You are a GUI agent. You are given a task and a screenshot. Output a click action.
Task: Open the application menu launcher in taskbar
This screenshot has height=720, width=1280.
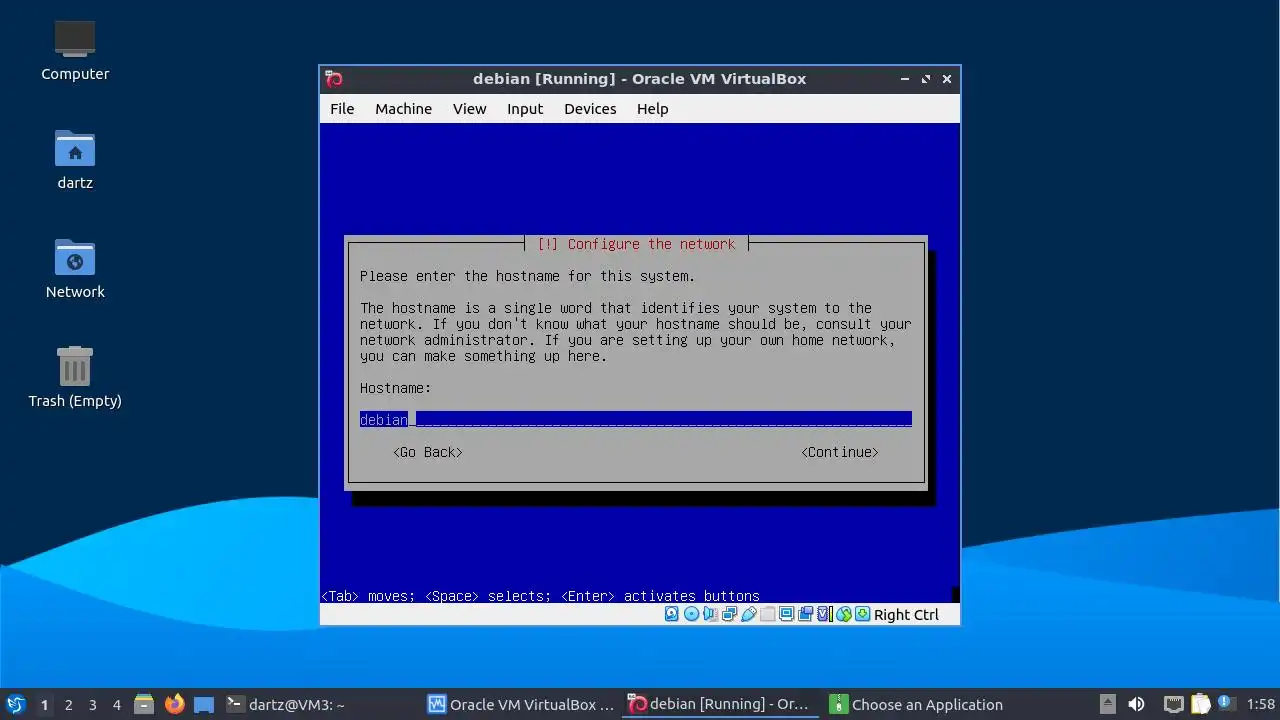click(15, 704)
